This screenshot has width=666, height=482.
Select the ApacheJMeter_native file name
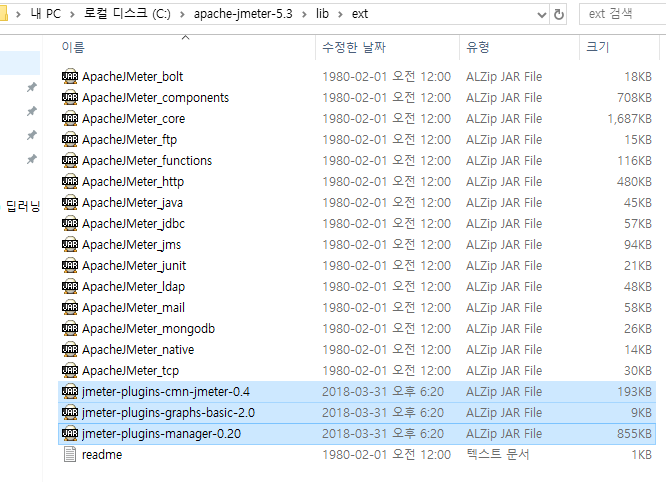(x=138, y=350)
